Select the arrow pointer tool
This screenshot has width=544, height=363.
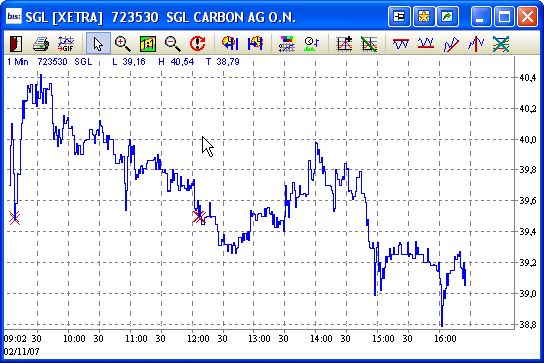(x=98, y=44)
